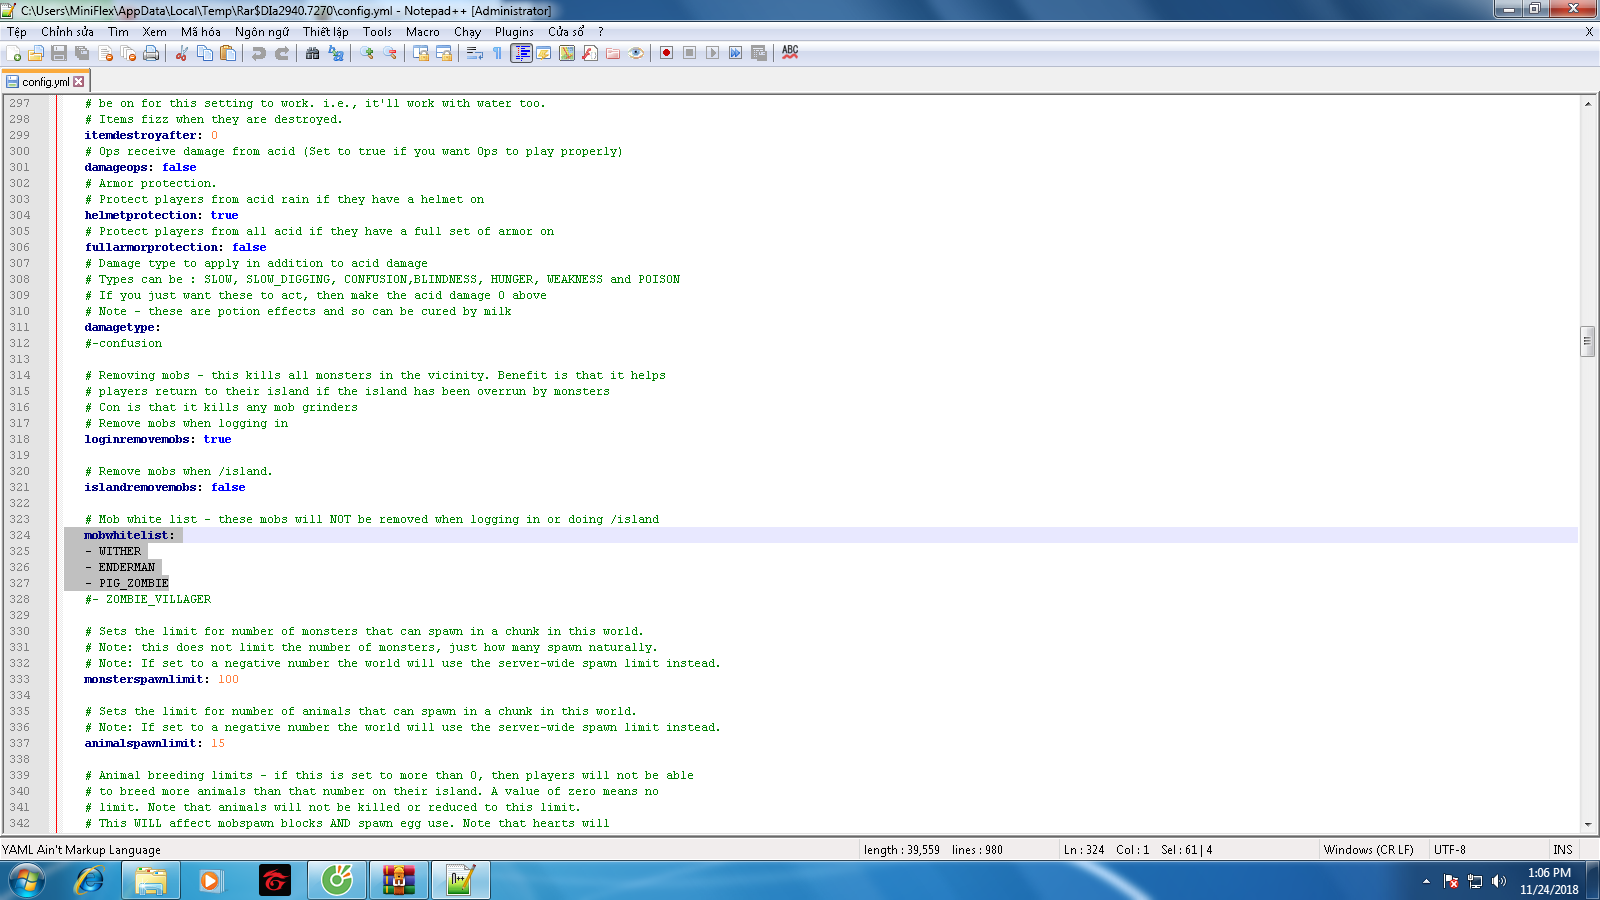Open the Chỉnh sửa menu

[x=67, y=32]
